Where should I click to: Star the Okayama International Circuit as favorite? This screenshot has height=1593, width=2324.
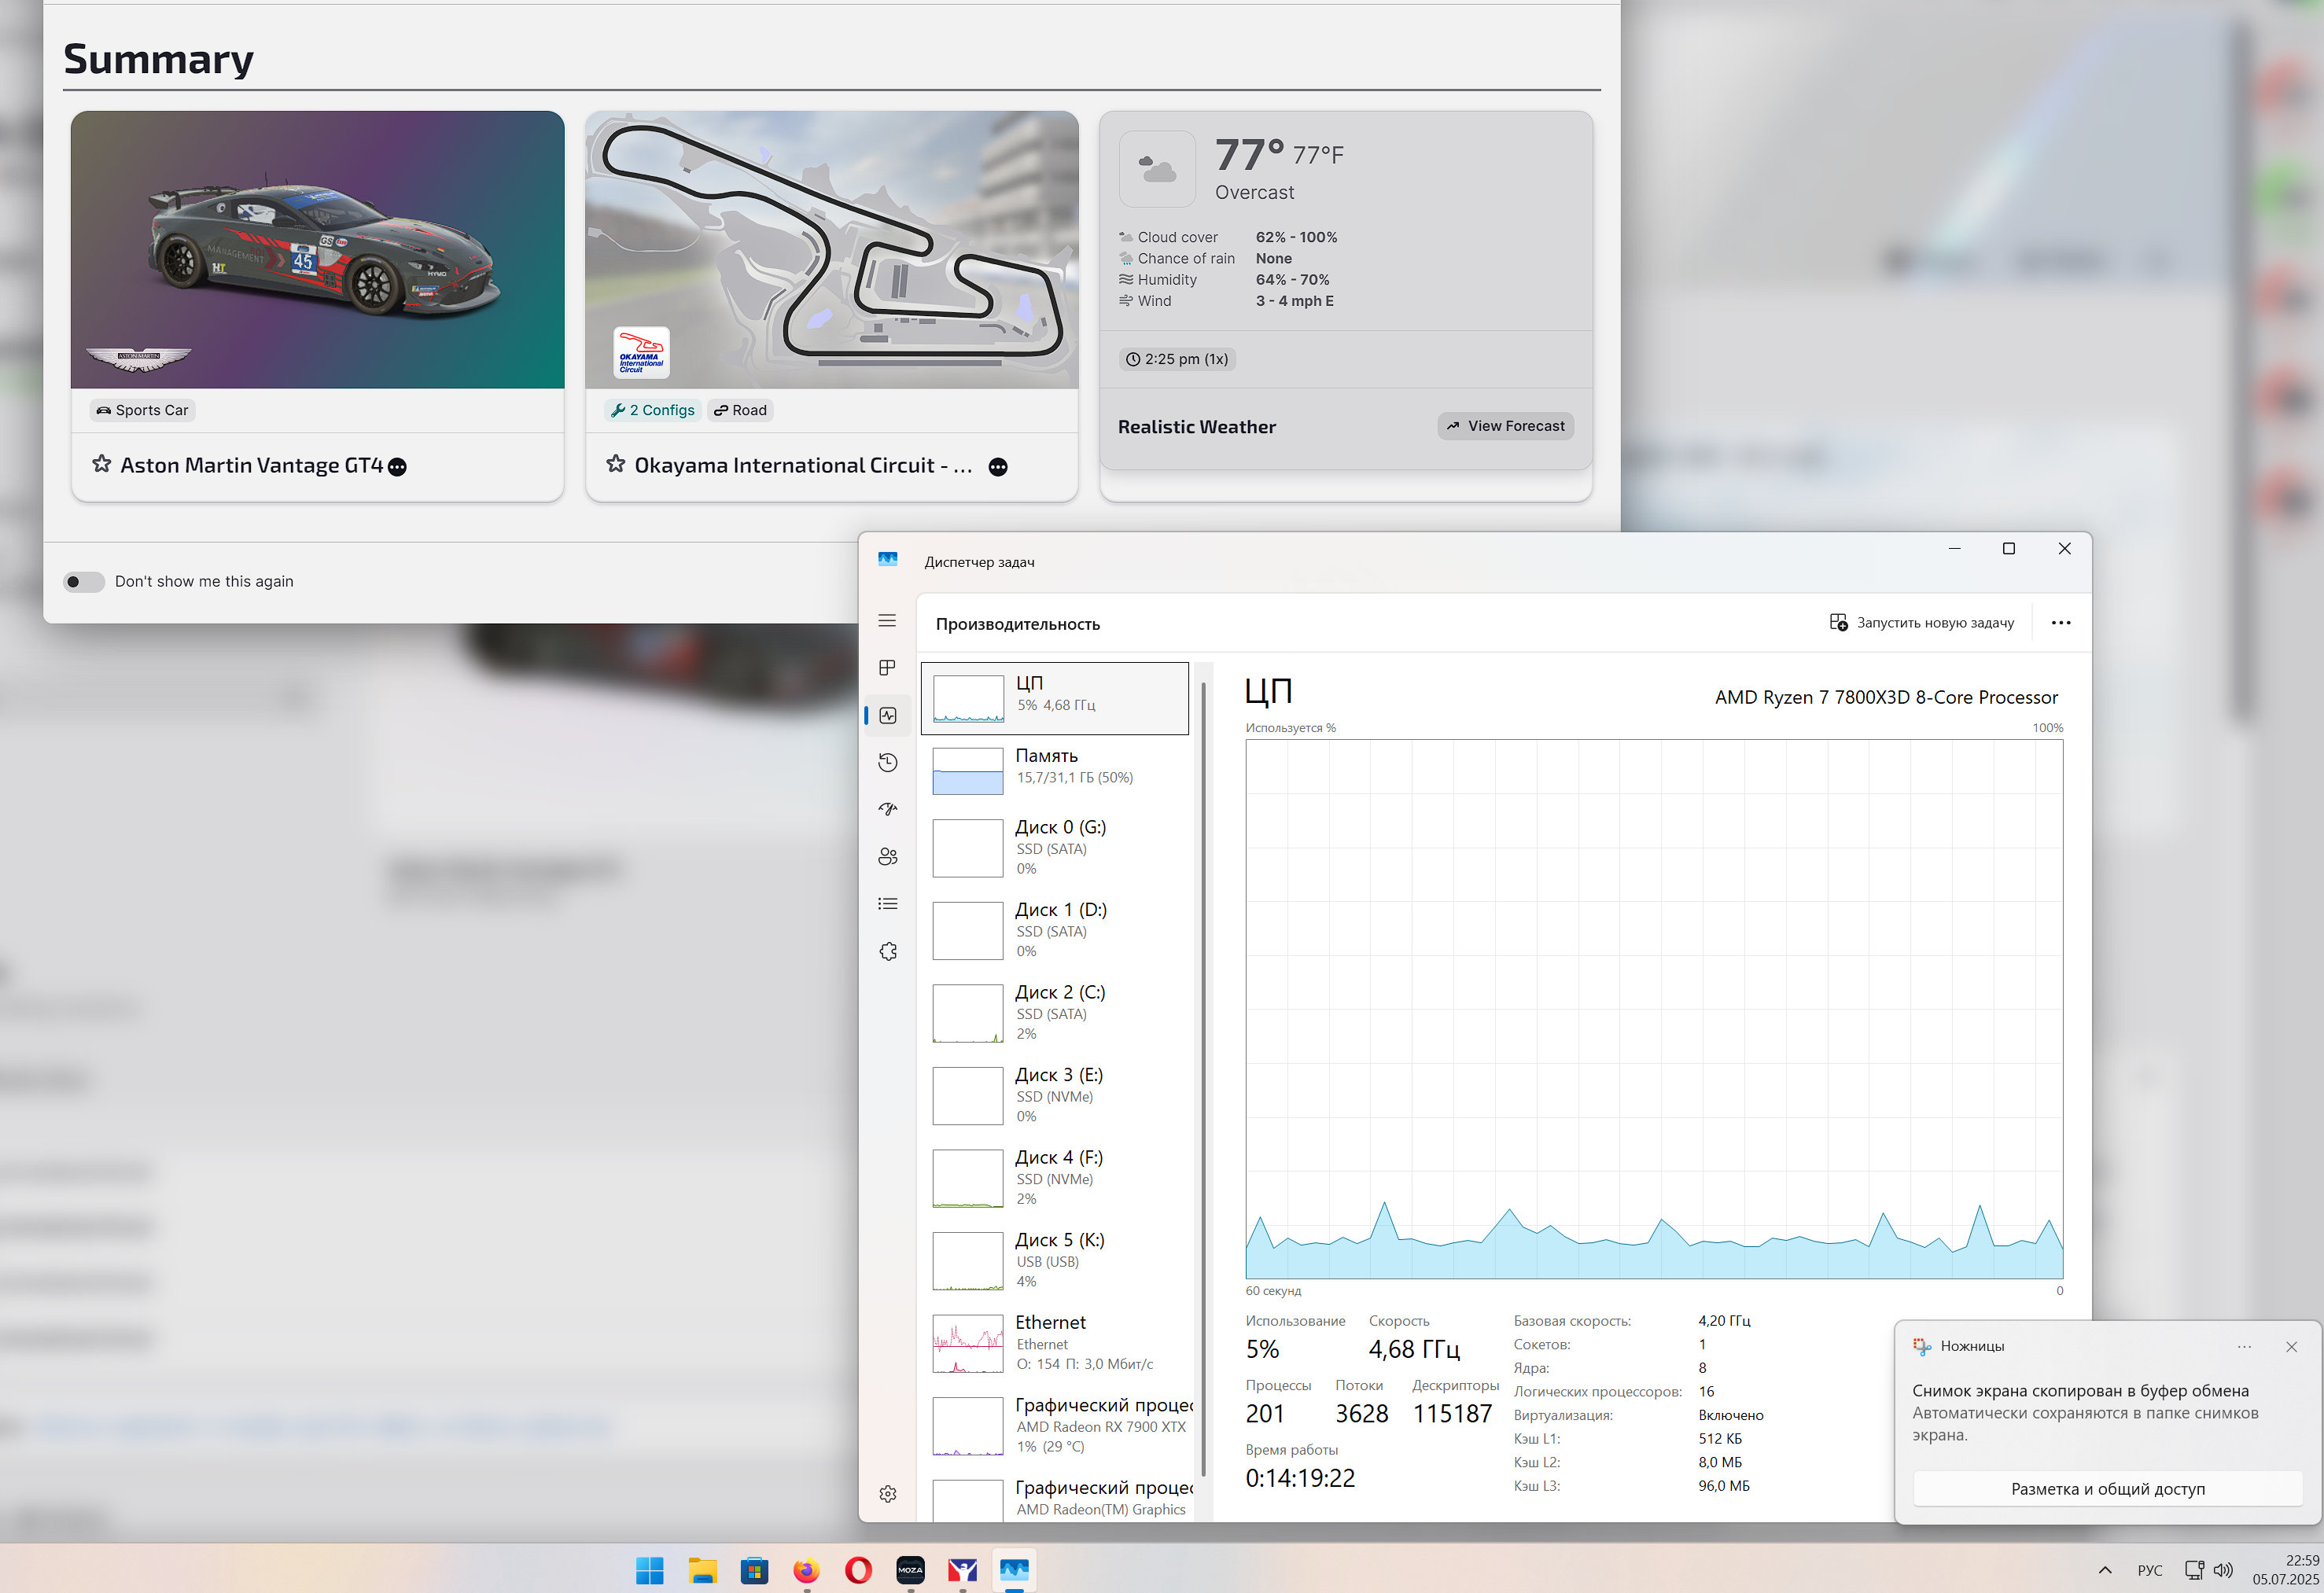click(616, 464)
